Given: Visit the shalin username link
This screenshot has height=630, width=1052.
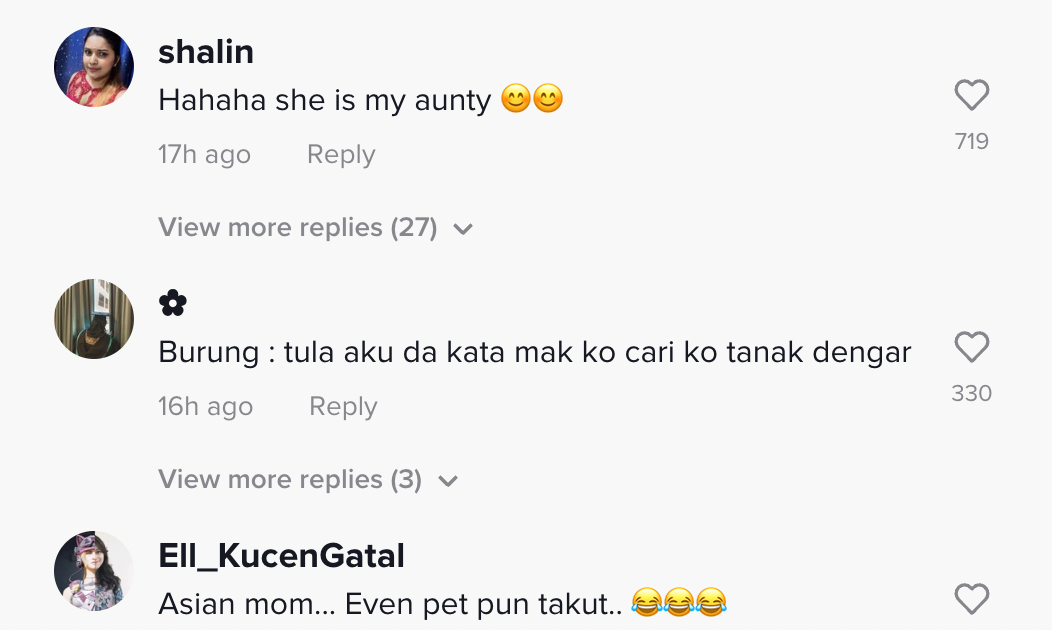Looking at the screenshot, I should tap(206, 52).
